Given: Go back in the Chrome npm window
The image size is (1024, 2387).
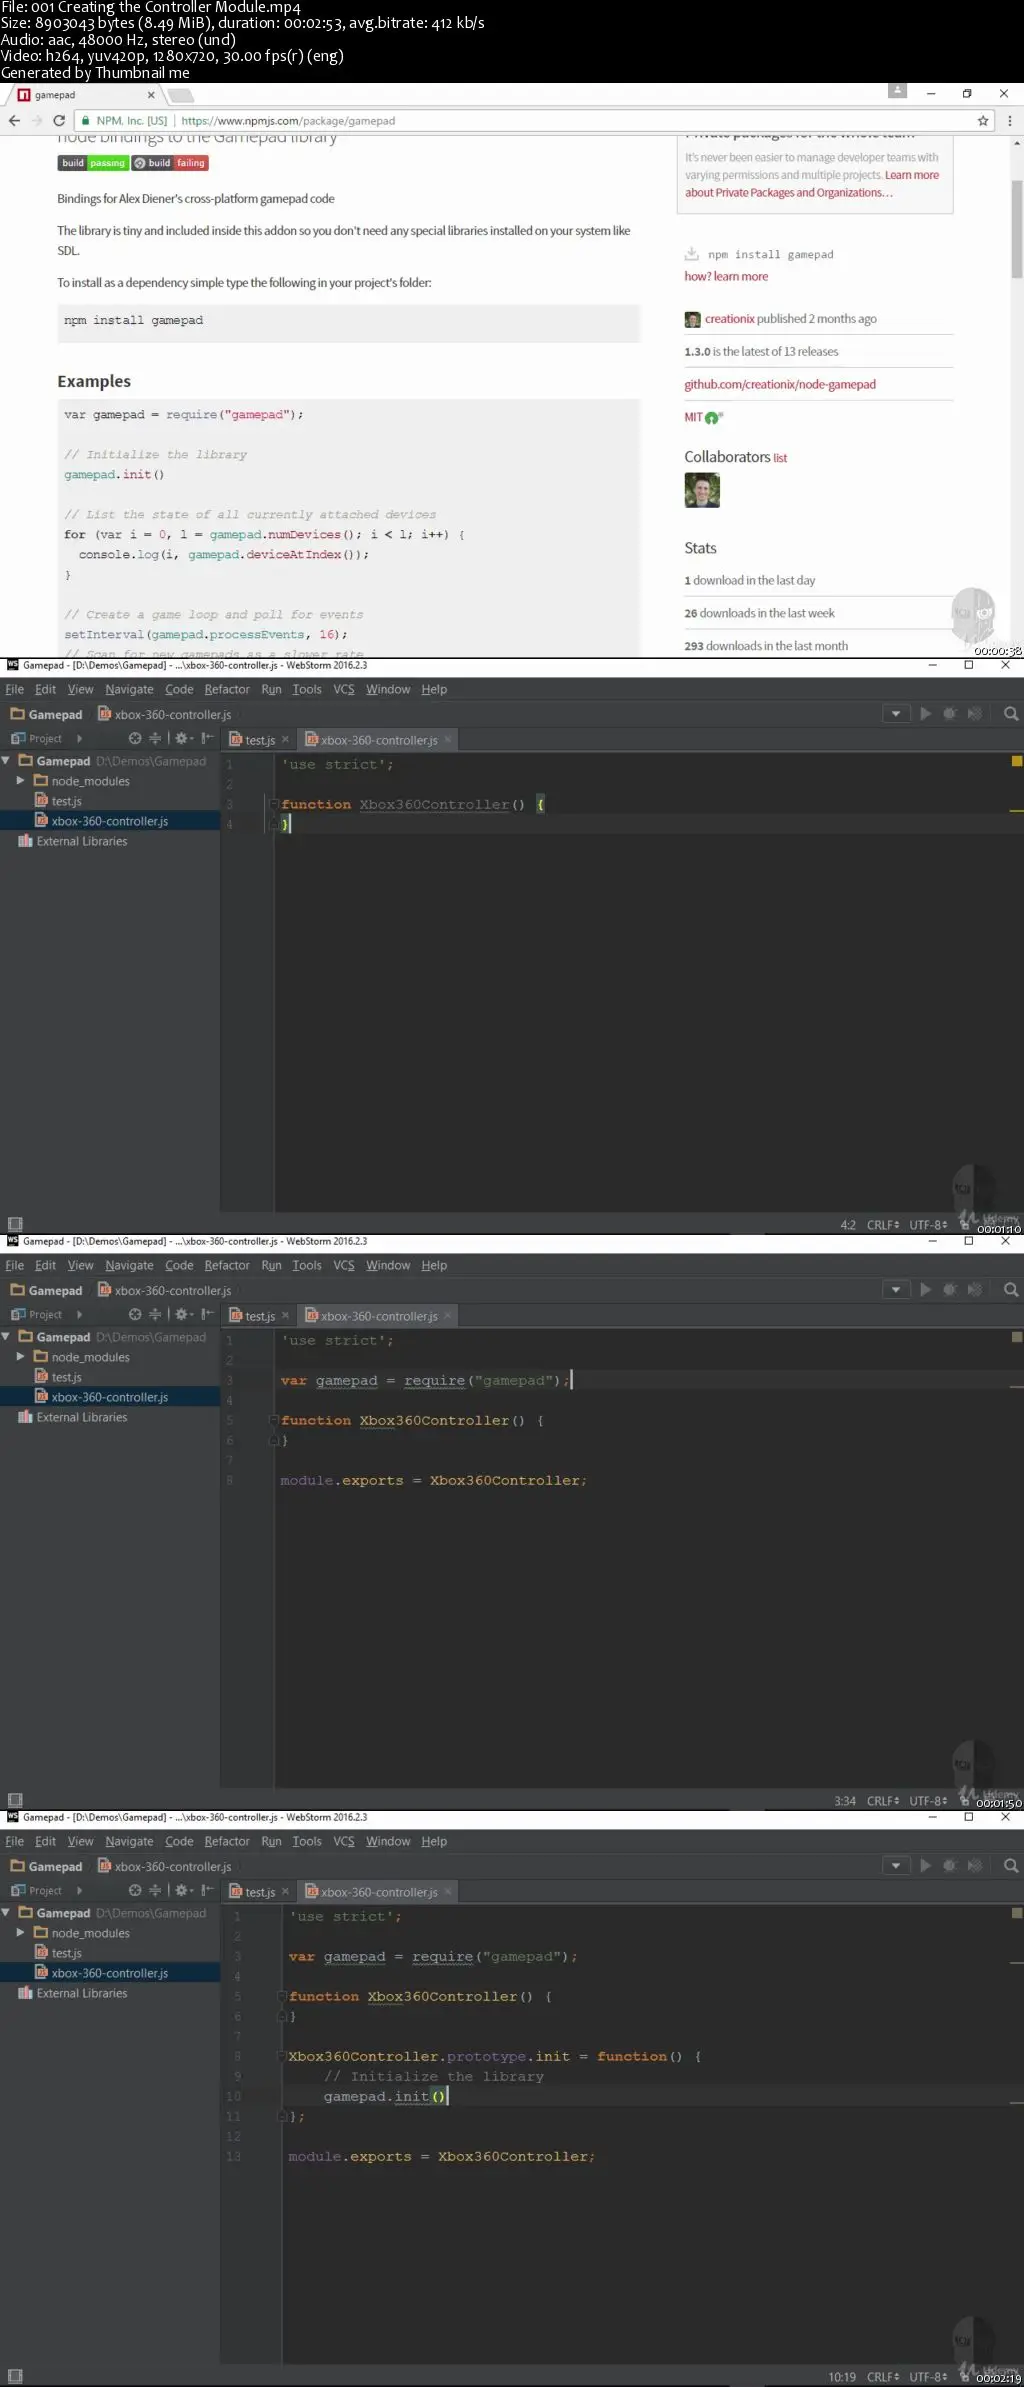Looking at the screenshot, I should click(14, 121).
